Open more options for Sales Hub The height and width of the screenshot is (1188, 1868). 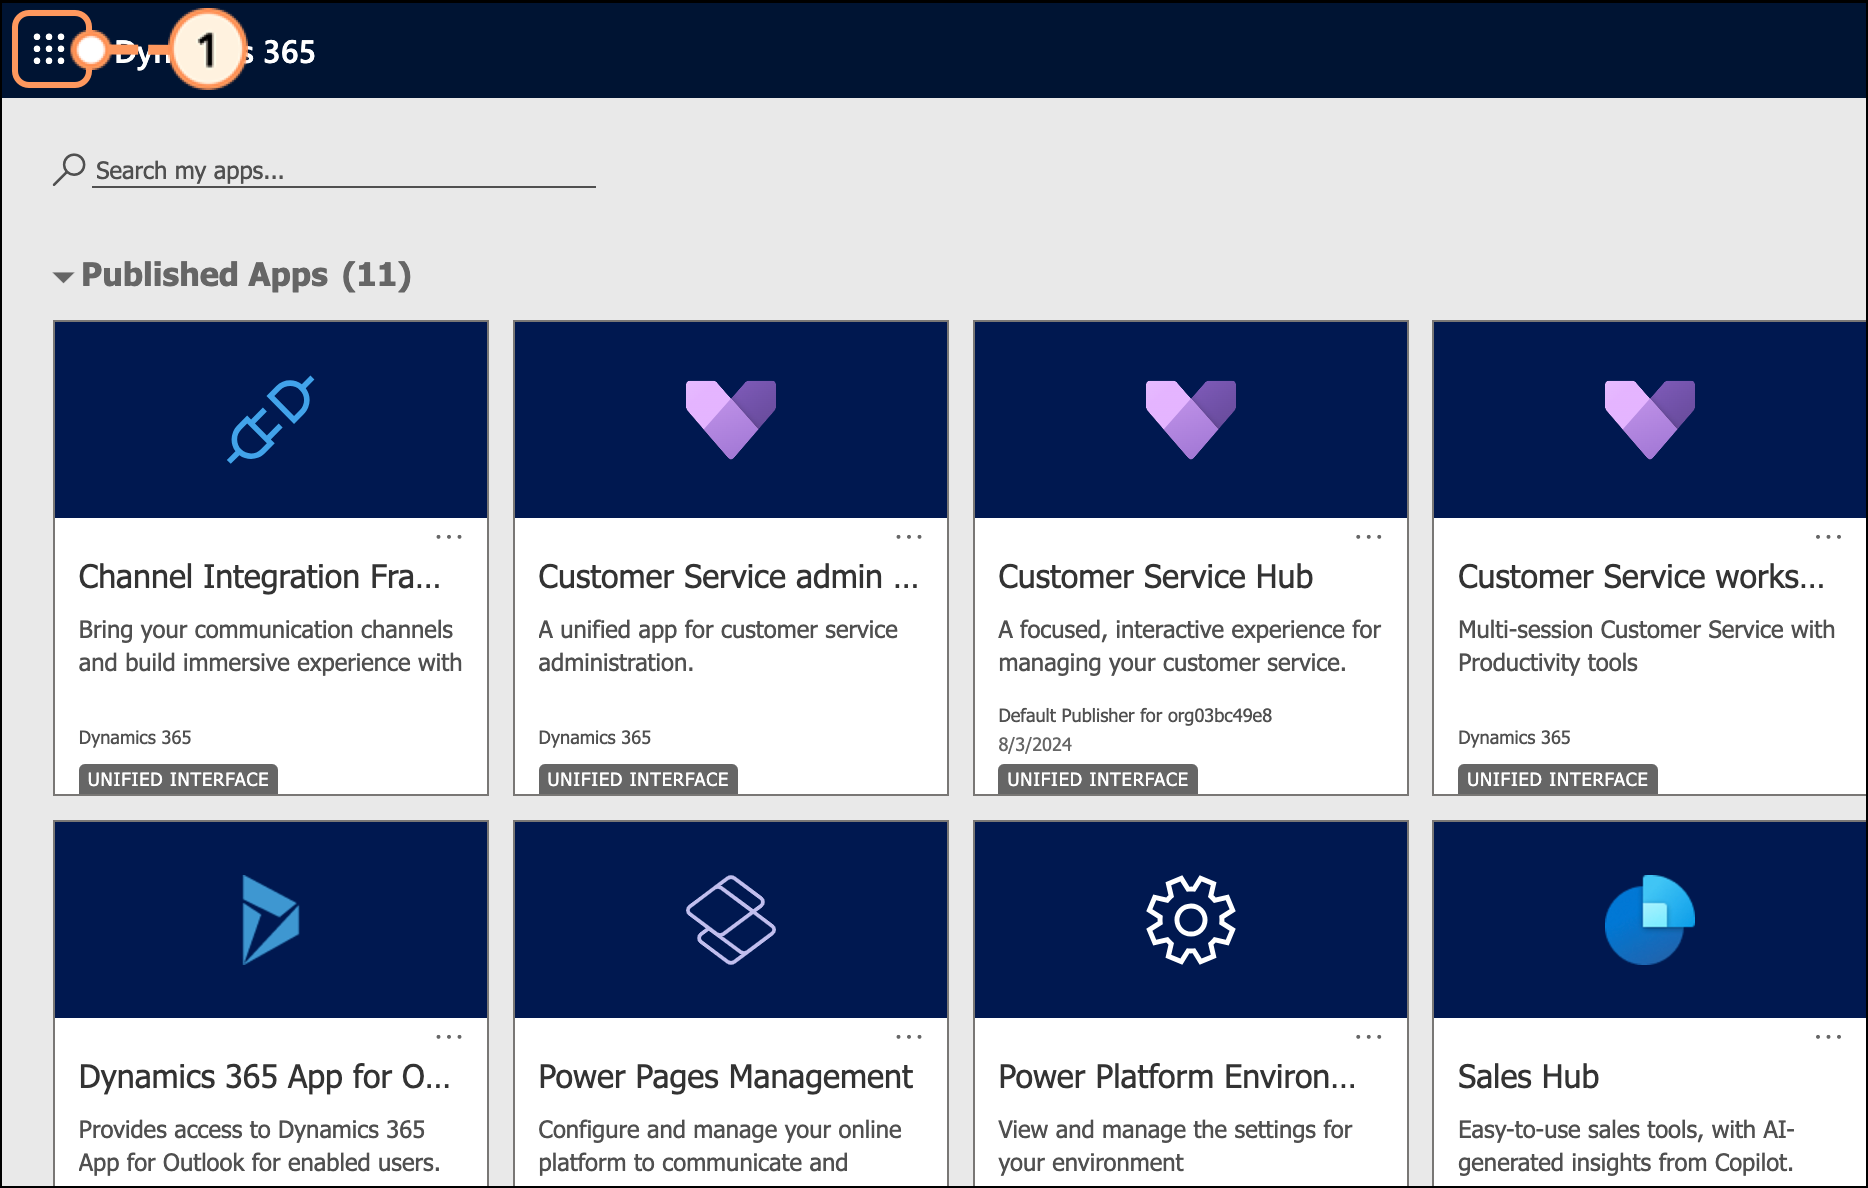coord(1829,1037)
